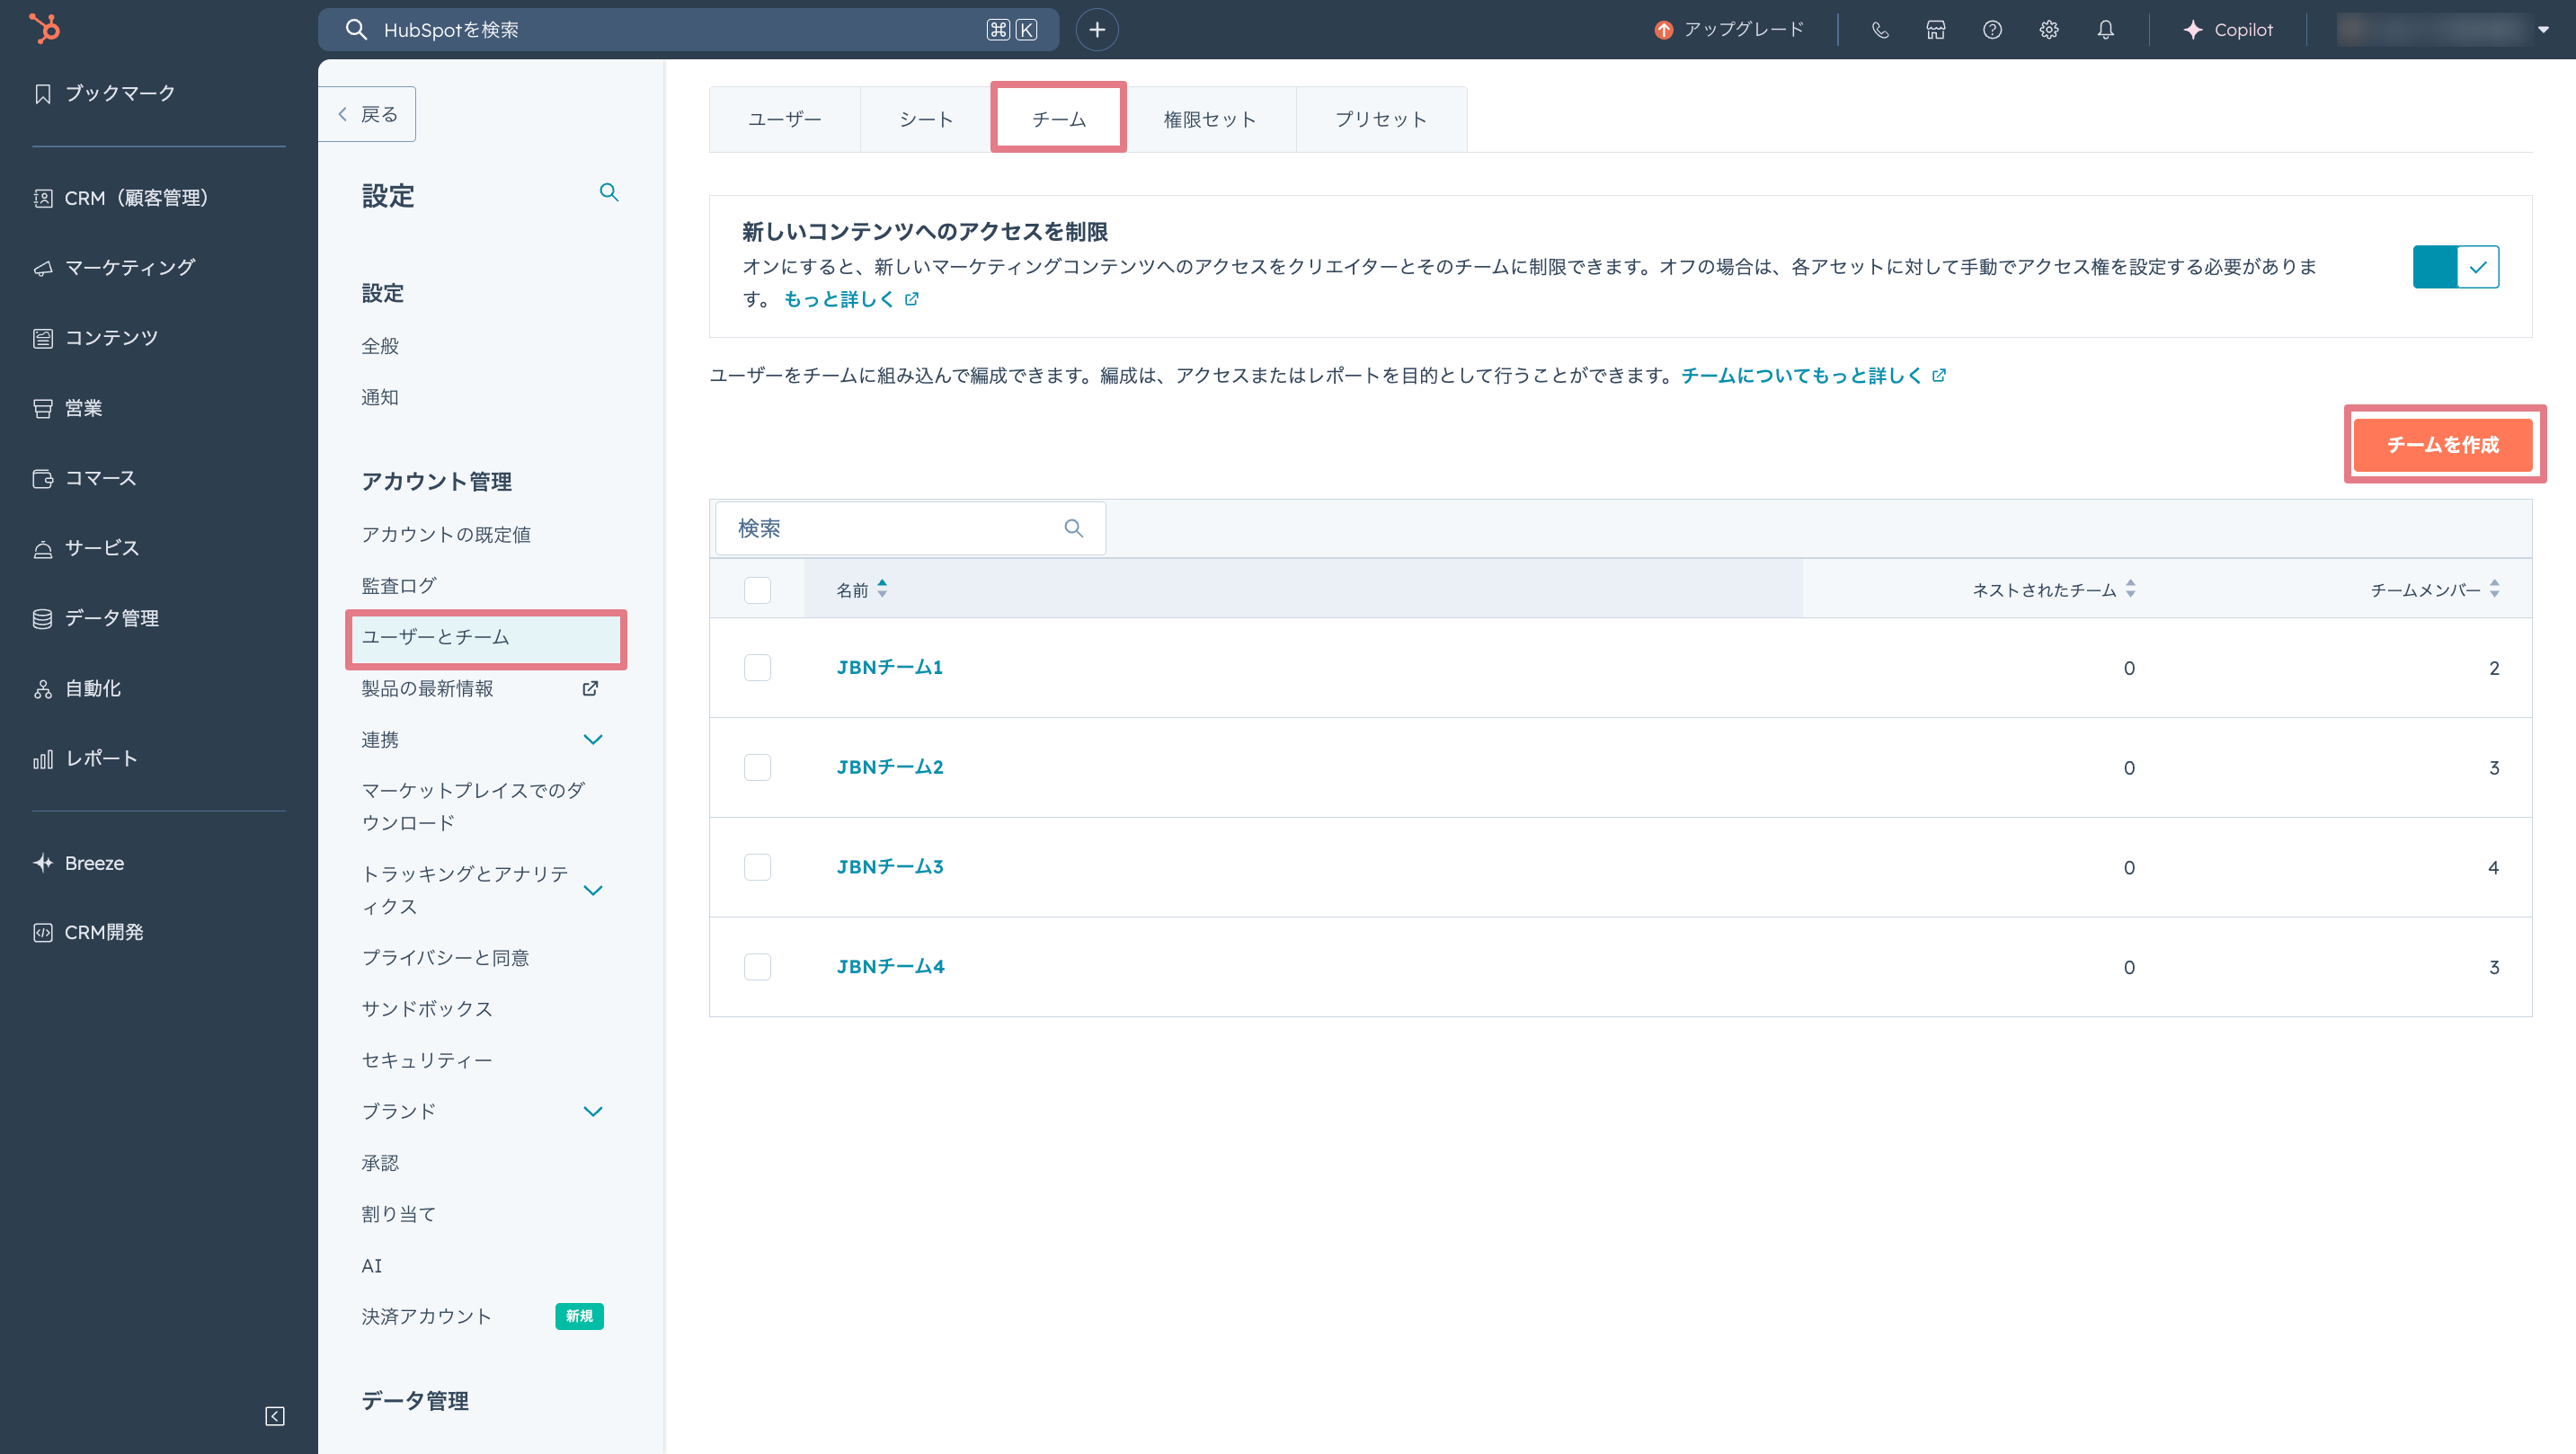Open 製品の最新情報 external link icon

(x=590, y=688)
